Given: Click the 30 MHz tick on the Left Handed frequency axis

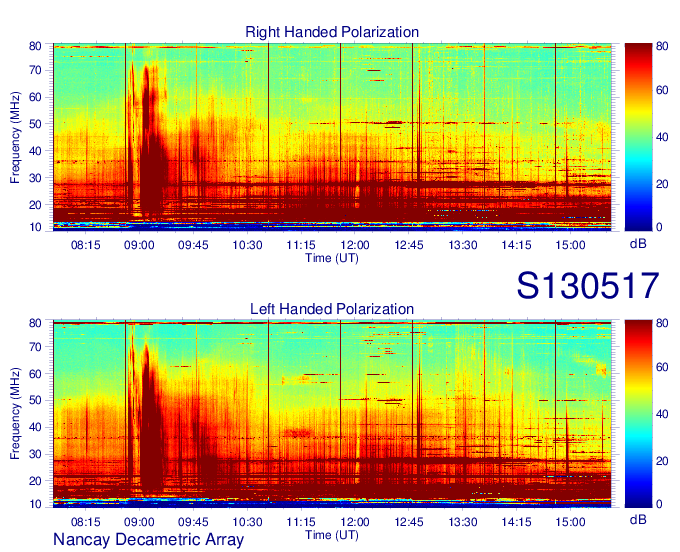Looking at the screenshot, I should (x=35, y=454).
